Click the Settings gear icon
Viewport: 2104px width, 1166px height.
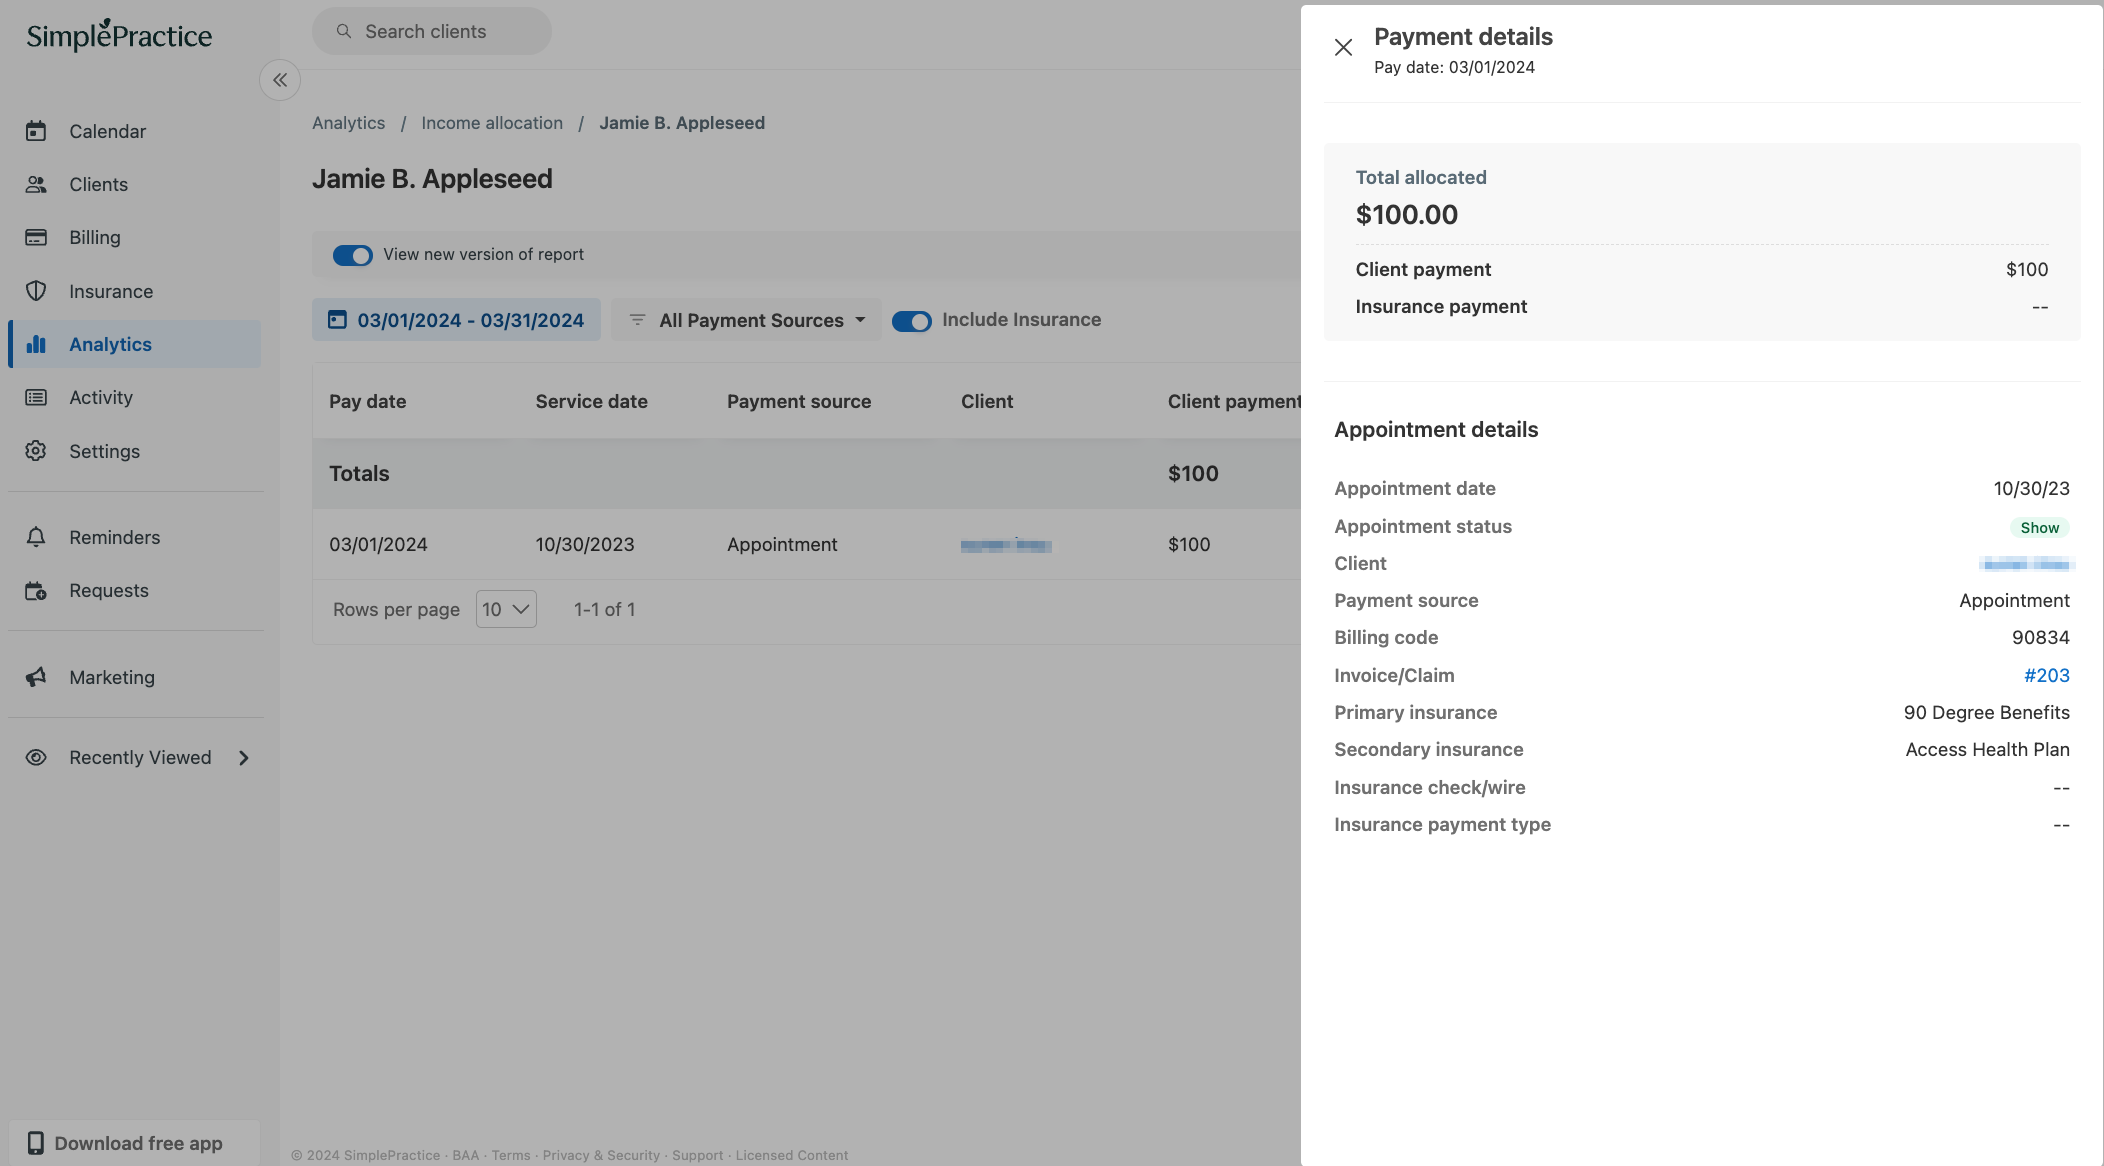(x=36, y=451)
